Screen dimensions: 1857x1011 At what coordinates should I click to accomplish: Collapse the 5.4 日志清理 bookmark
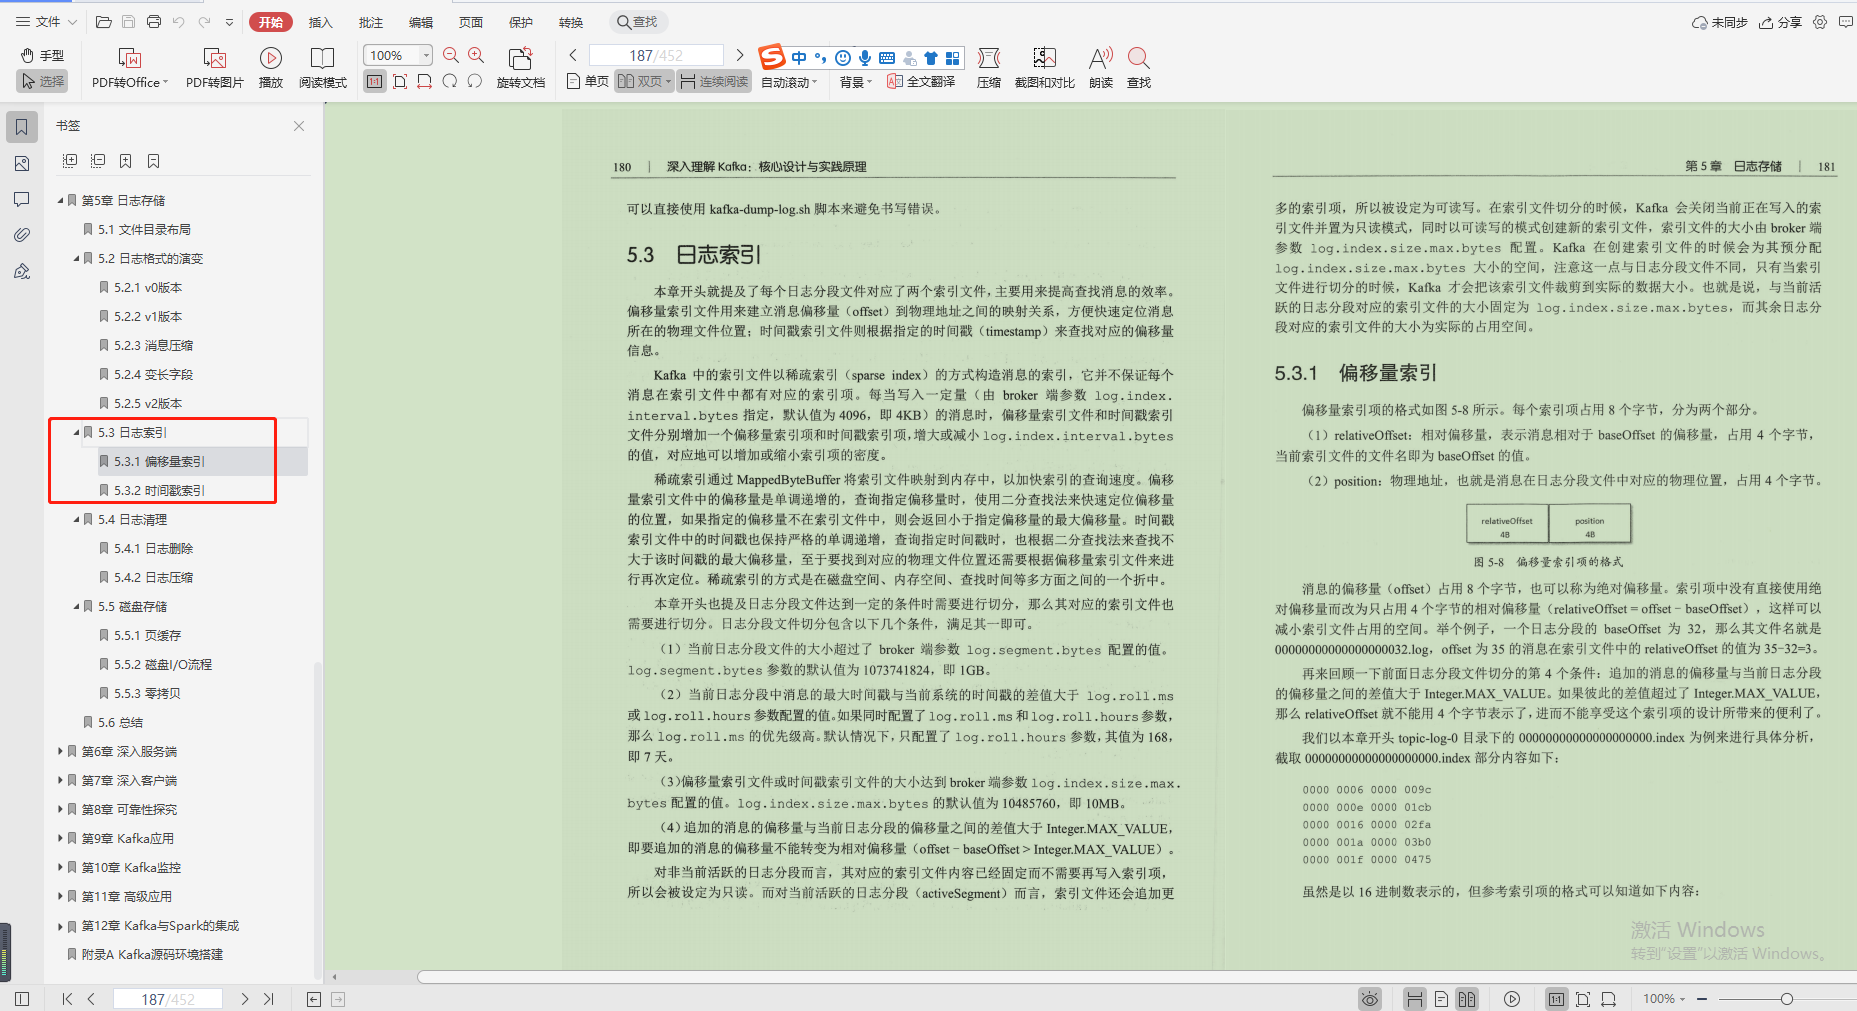(x=76, y=520)
